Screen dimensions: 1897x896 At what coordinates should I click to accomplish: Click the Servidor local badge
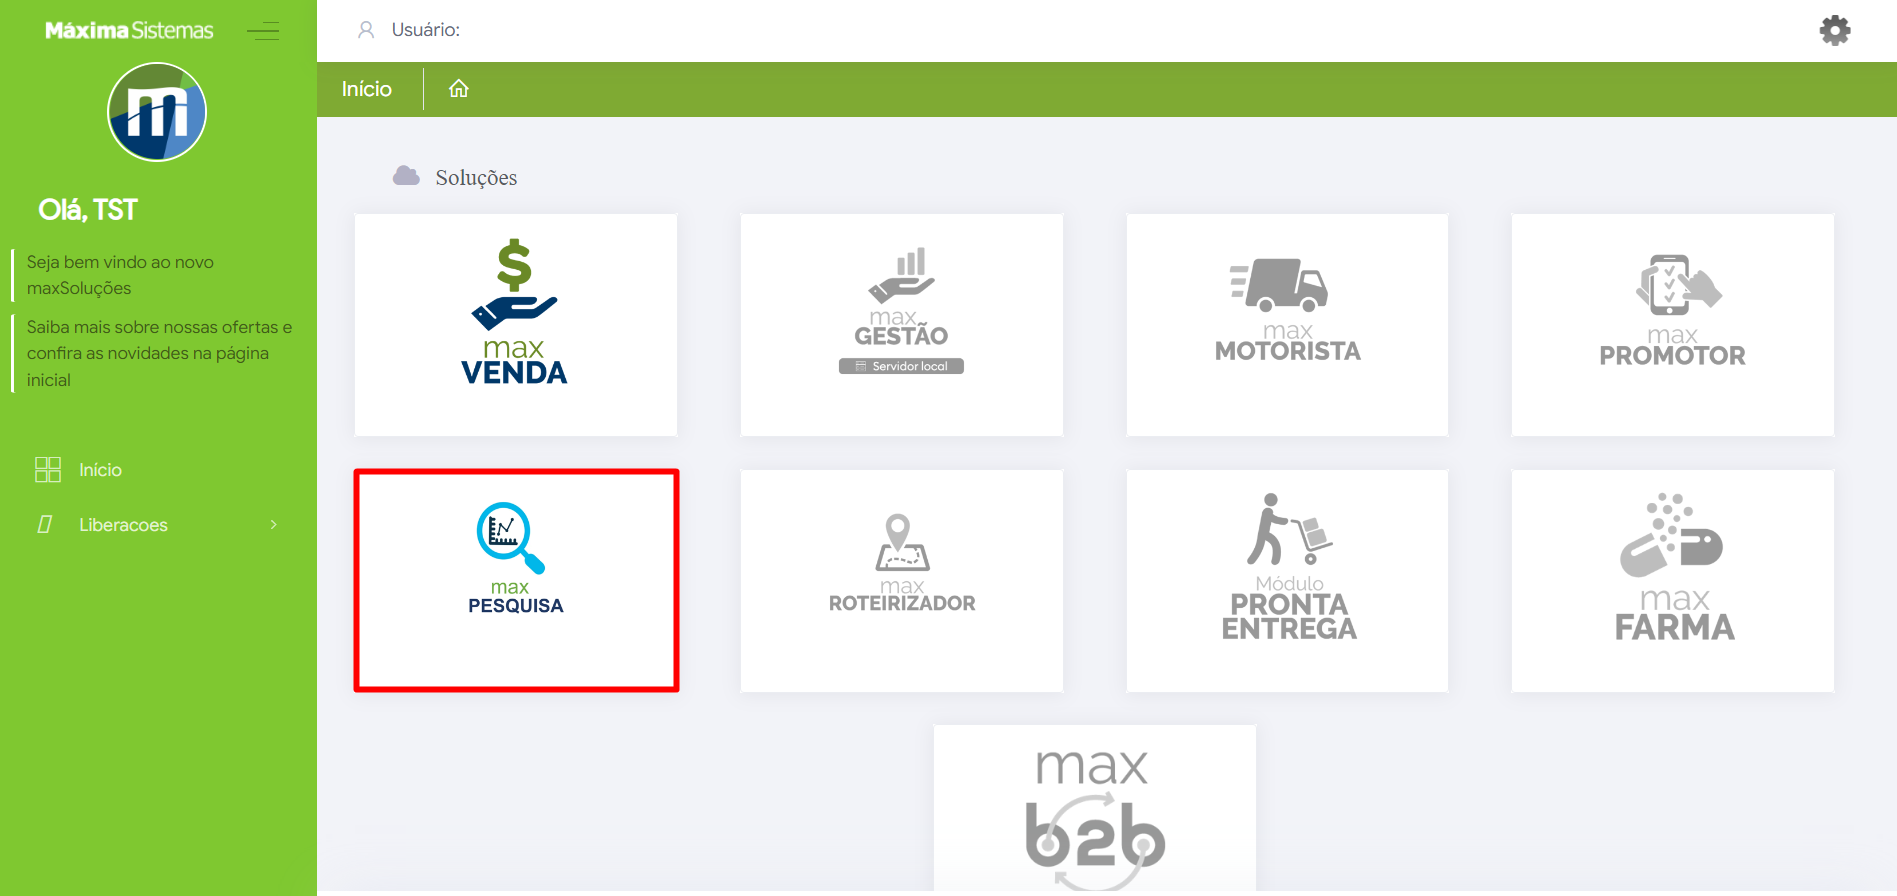pyautogui.click(x=901, y=366)
